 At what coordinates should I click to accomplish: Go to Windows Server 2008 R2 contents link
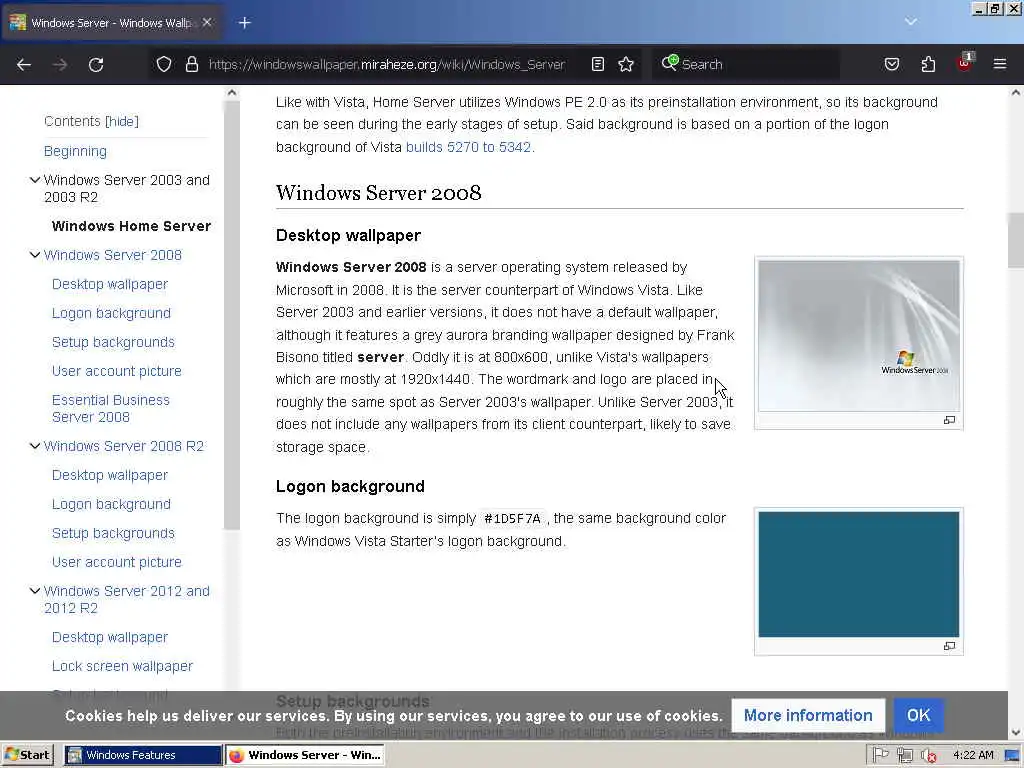(x=124, y=446)
